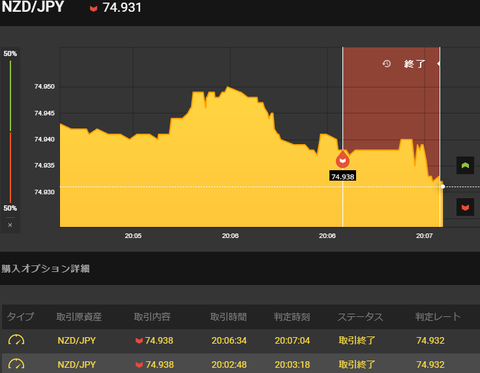Click the green up-arrow HIGH button
The width and height of the screenshot is (480, 373).
pyautogui.click(x=465, y=165)
